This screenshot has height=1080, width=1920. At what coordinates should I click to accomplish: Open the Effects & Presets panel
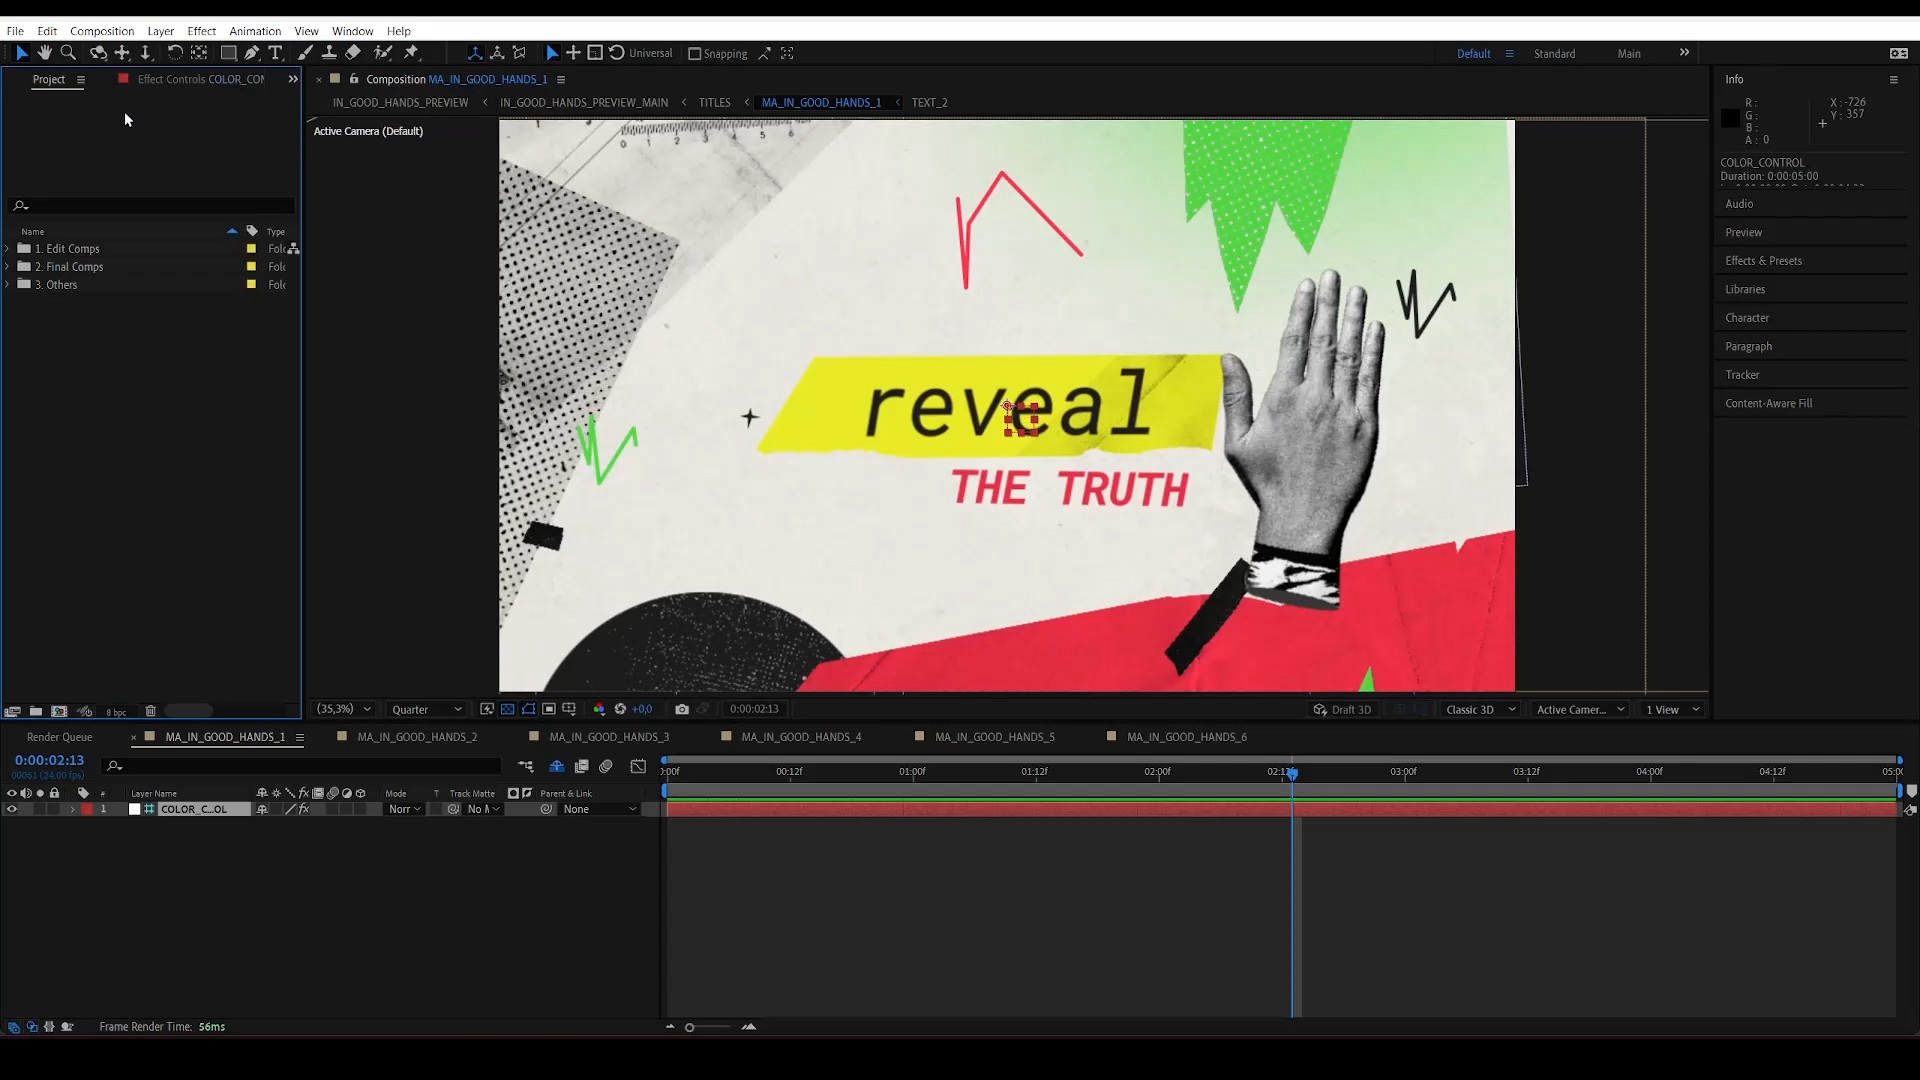pos(1763,261)
